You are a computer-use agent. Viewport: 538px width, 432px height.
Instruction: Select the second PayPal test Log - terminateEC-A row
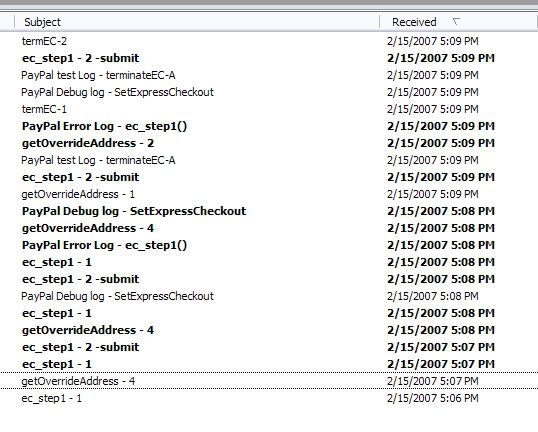point(269,160)
